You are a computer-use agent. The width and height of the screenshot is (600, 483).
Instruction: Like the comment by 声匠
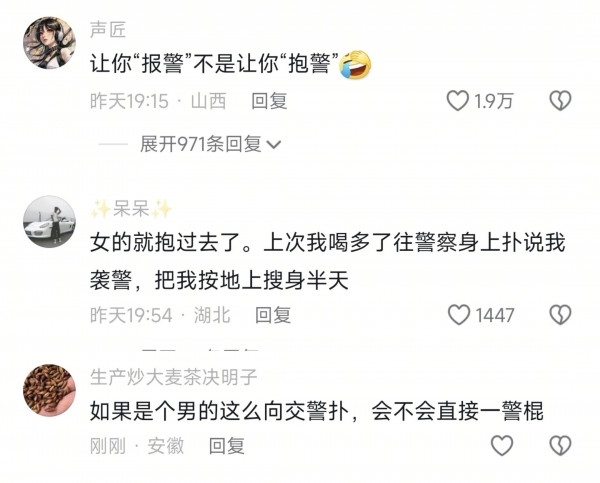point(458,101)
